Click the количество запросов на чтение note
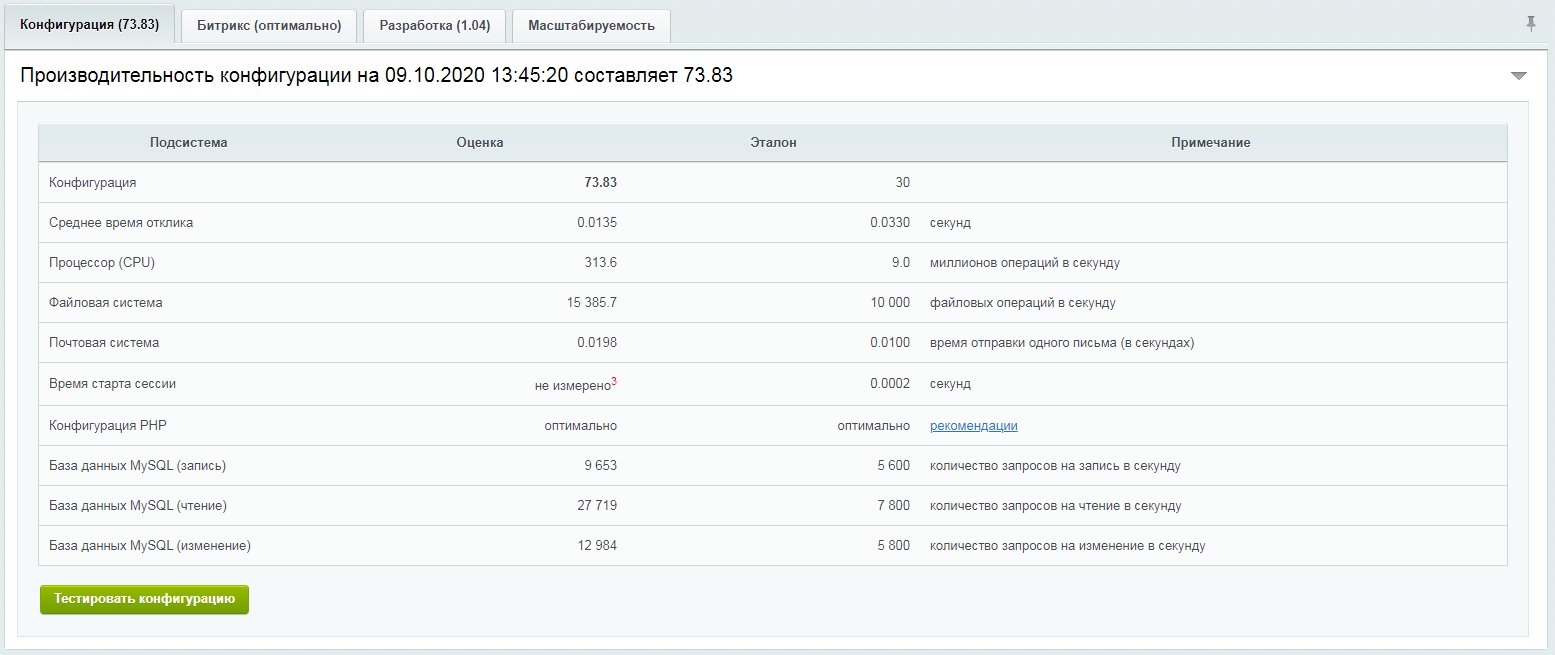The height and width of the screenshot is (655, 1555). tap(1056, 506)
